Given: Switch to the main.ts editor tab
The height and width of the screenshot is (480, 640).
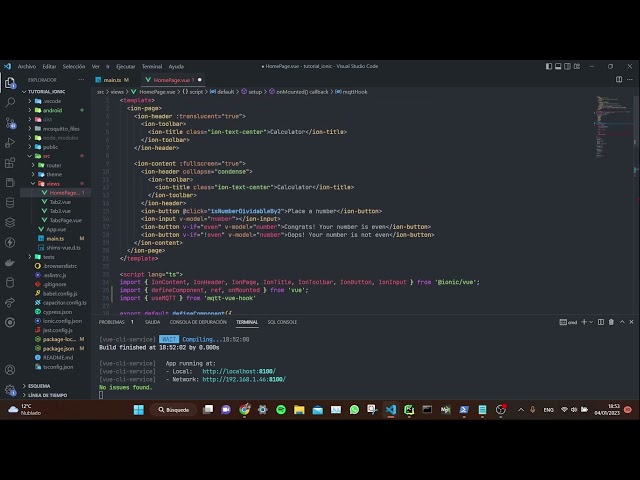Looking at the screenshot, I should (113, 80).
